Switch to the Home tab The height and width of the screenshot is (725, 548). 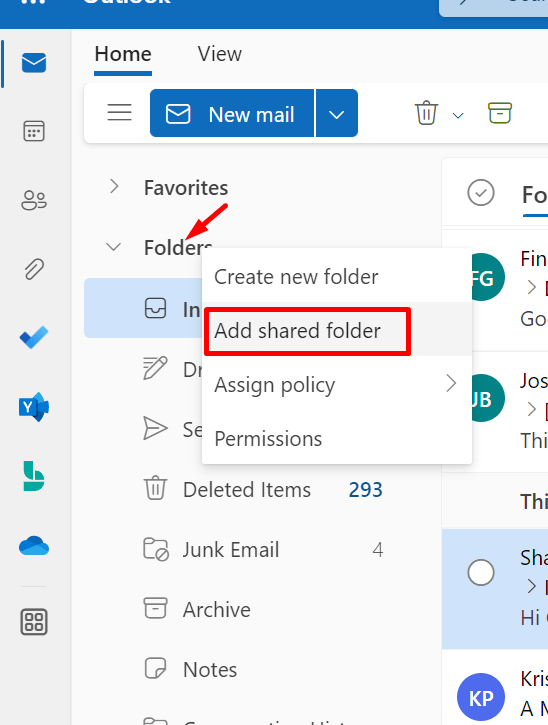123,55
